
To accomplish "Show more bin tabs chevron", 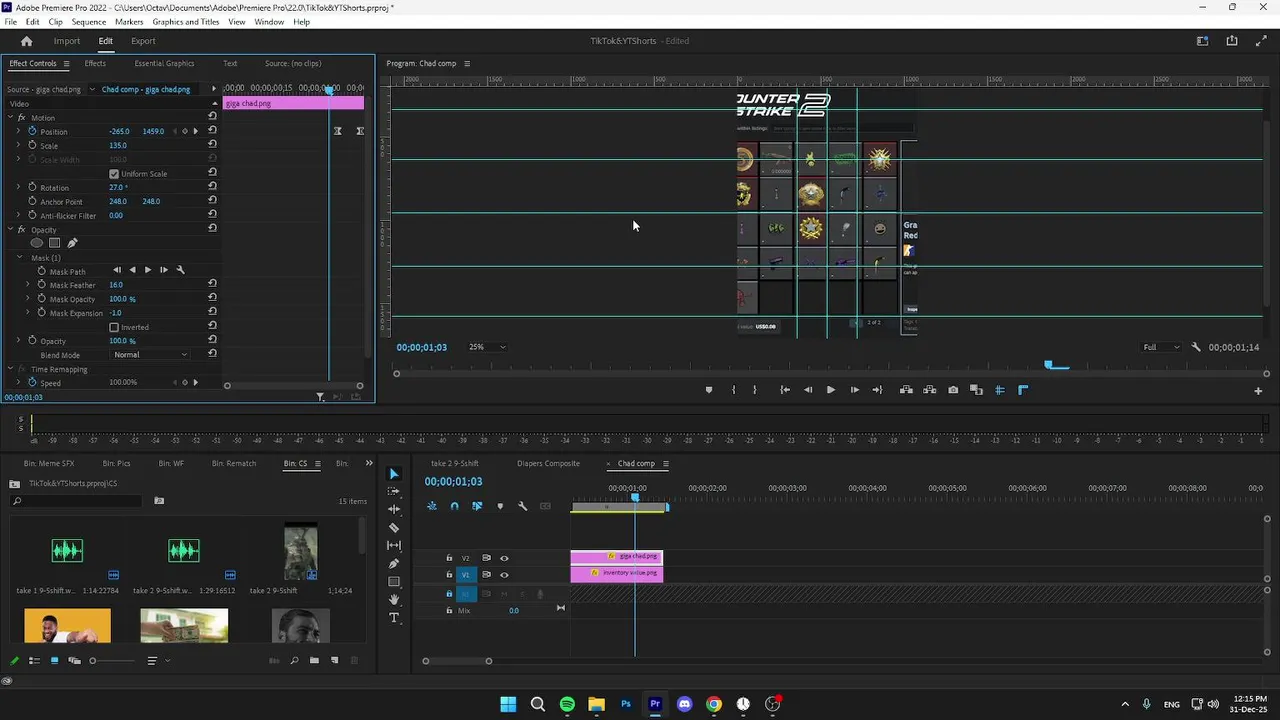I will coord(368,463).
